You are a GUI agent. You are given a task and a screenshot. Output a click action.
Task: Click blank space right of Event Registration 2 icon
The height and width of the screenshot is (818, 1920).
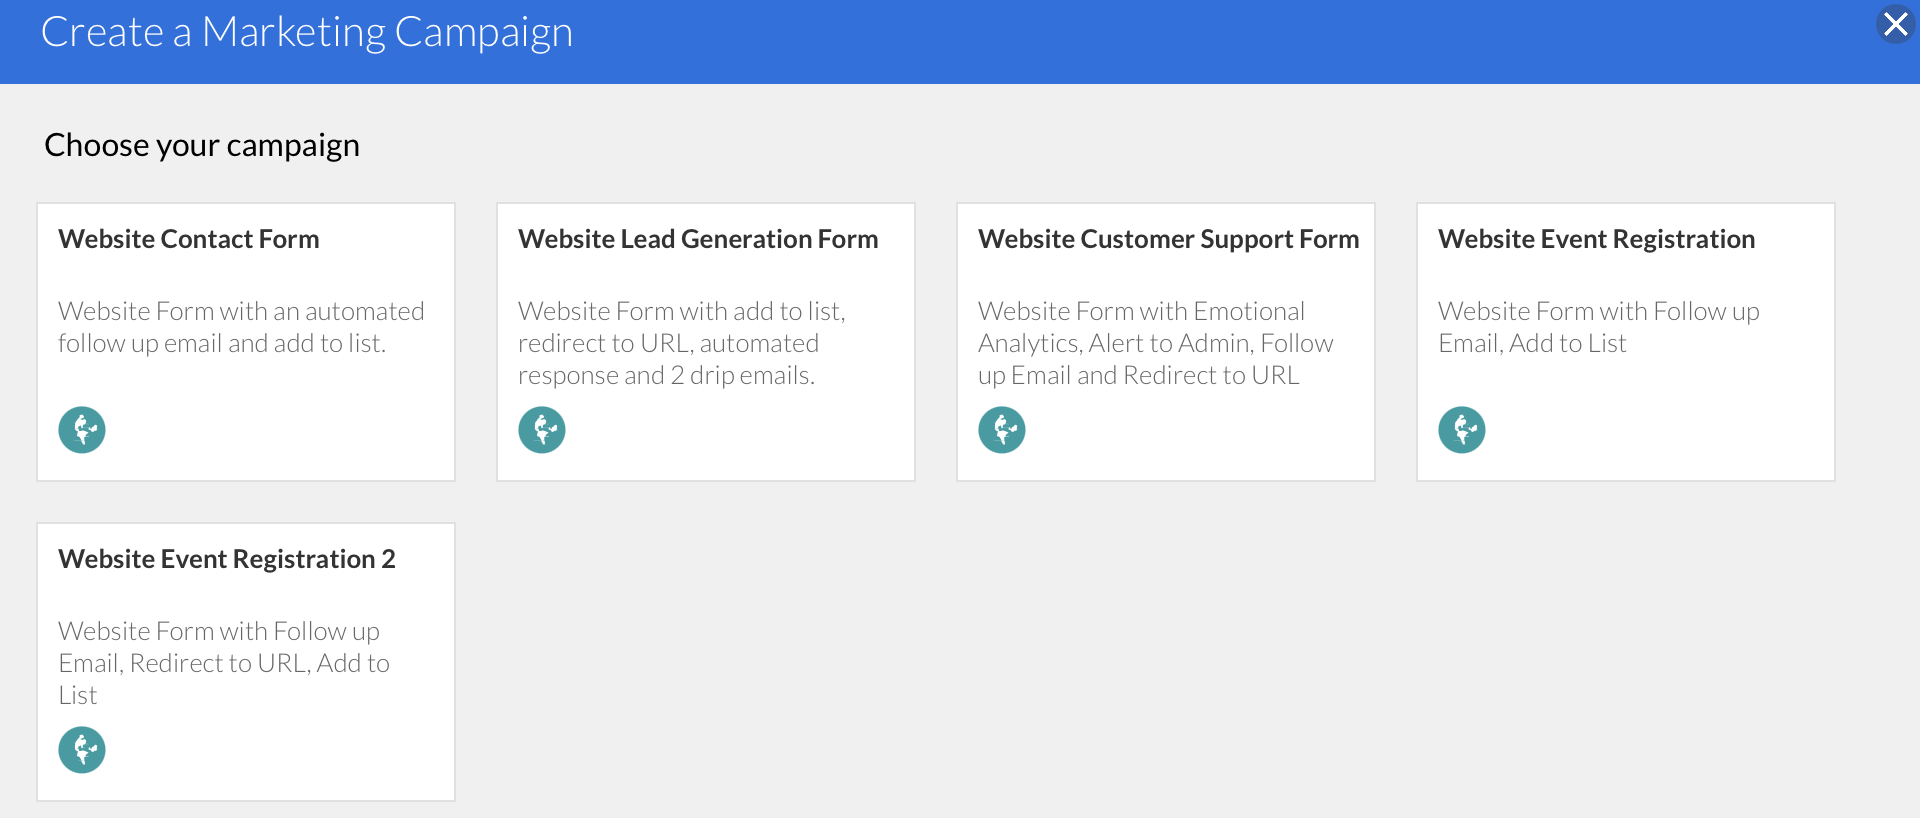click(x=280, y=750)
